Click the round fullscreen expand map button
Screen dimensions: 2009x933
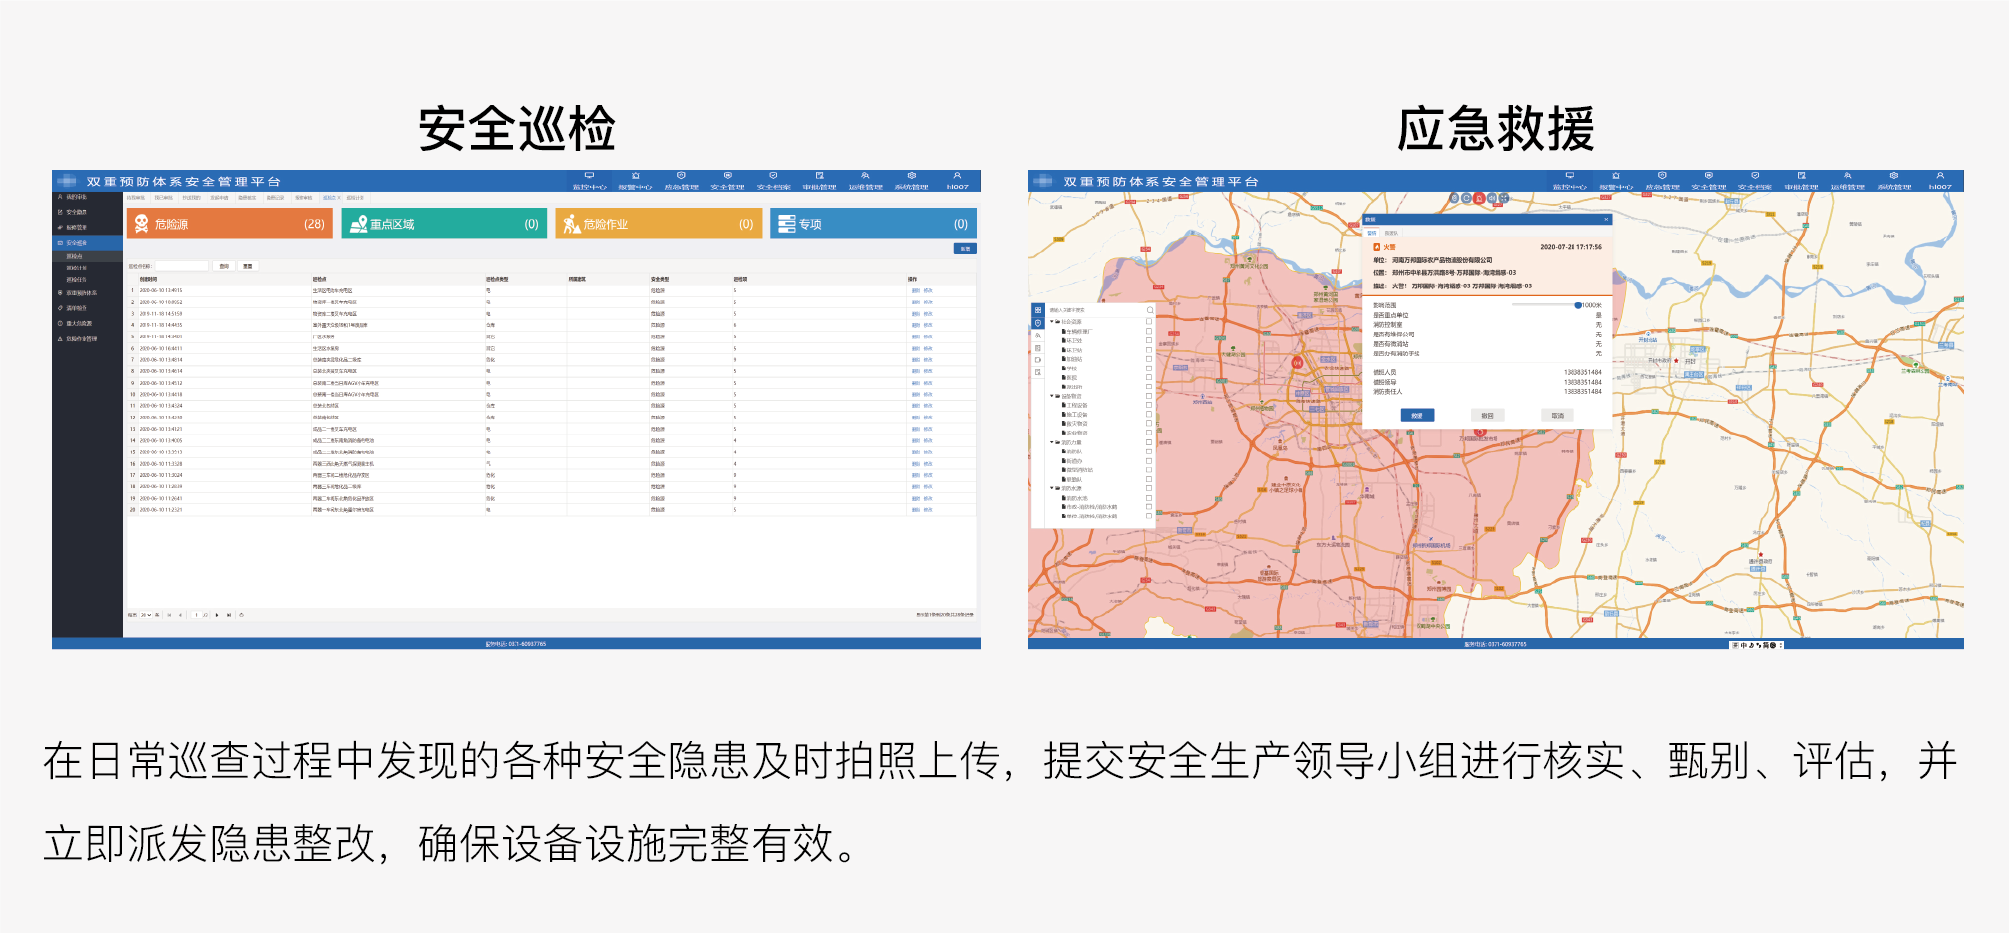[x=1504, y=198]
